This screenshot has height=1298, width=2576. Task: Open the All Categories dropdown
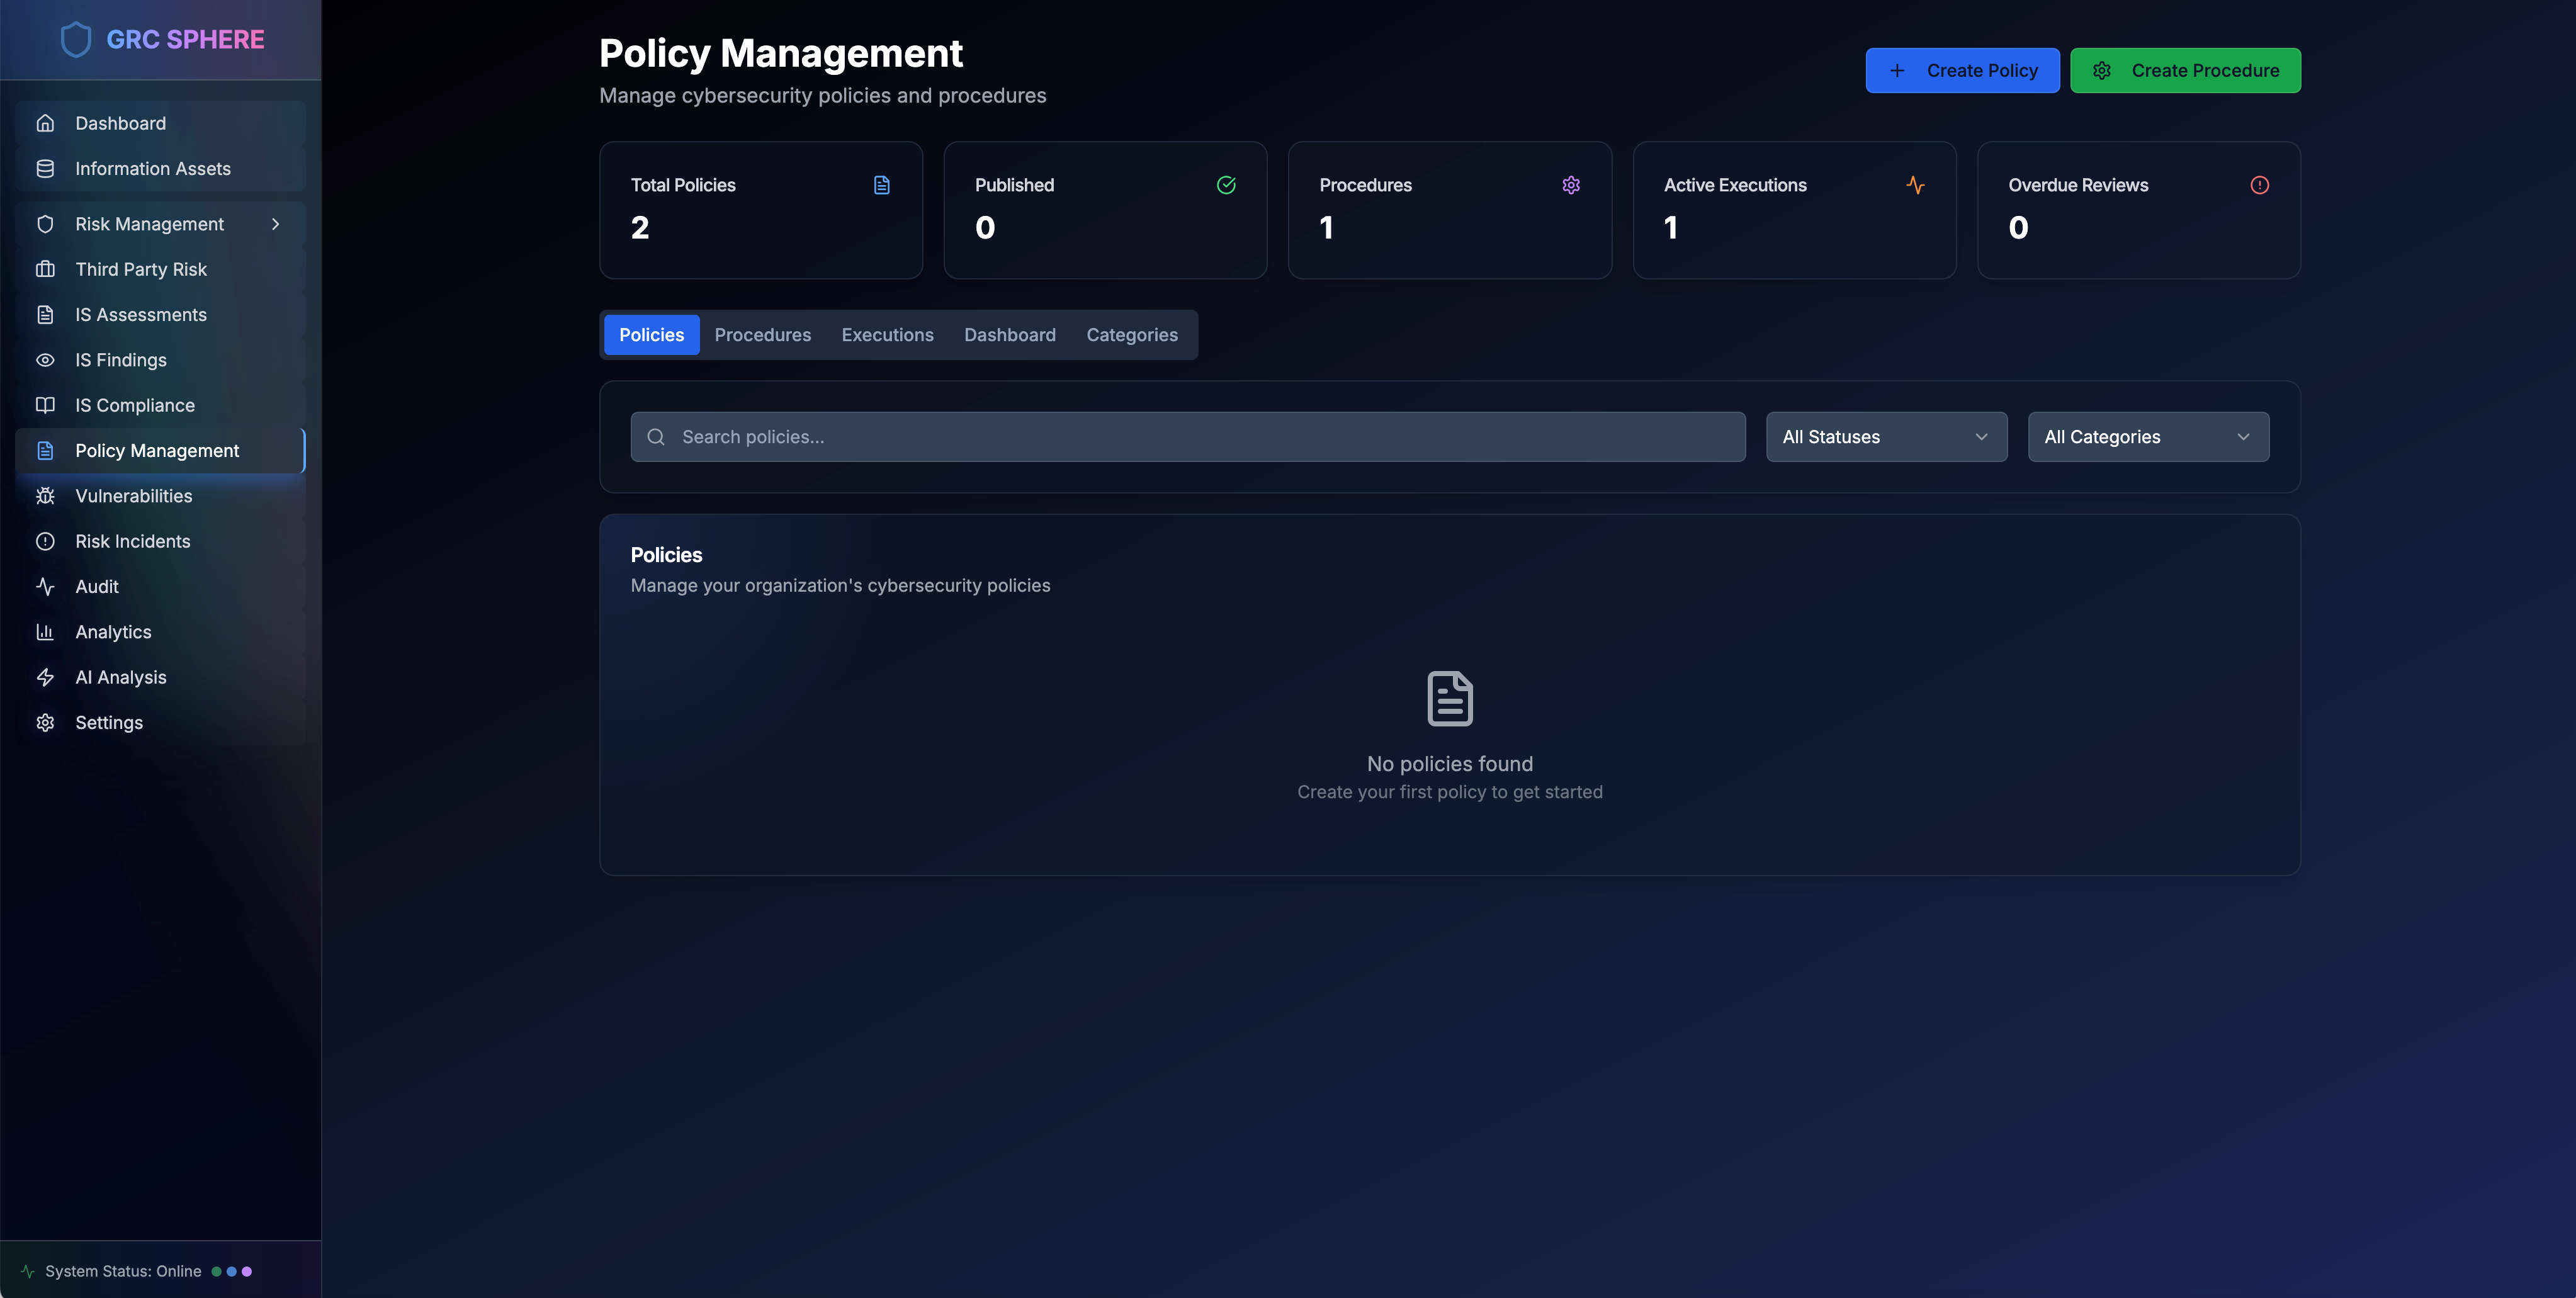coord(2148,437)
